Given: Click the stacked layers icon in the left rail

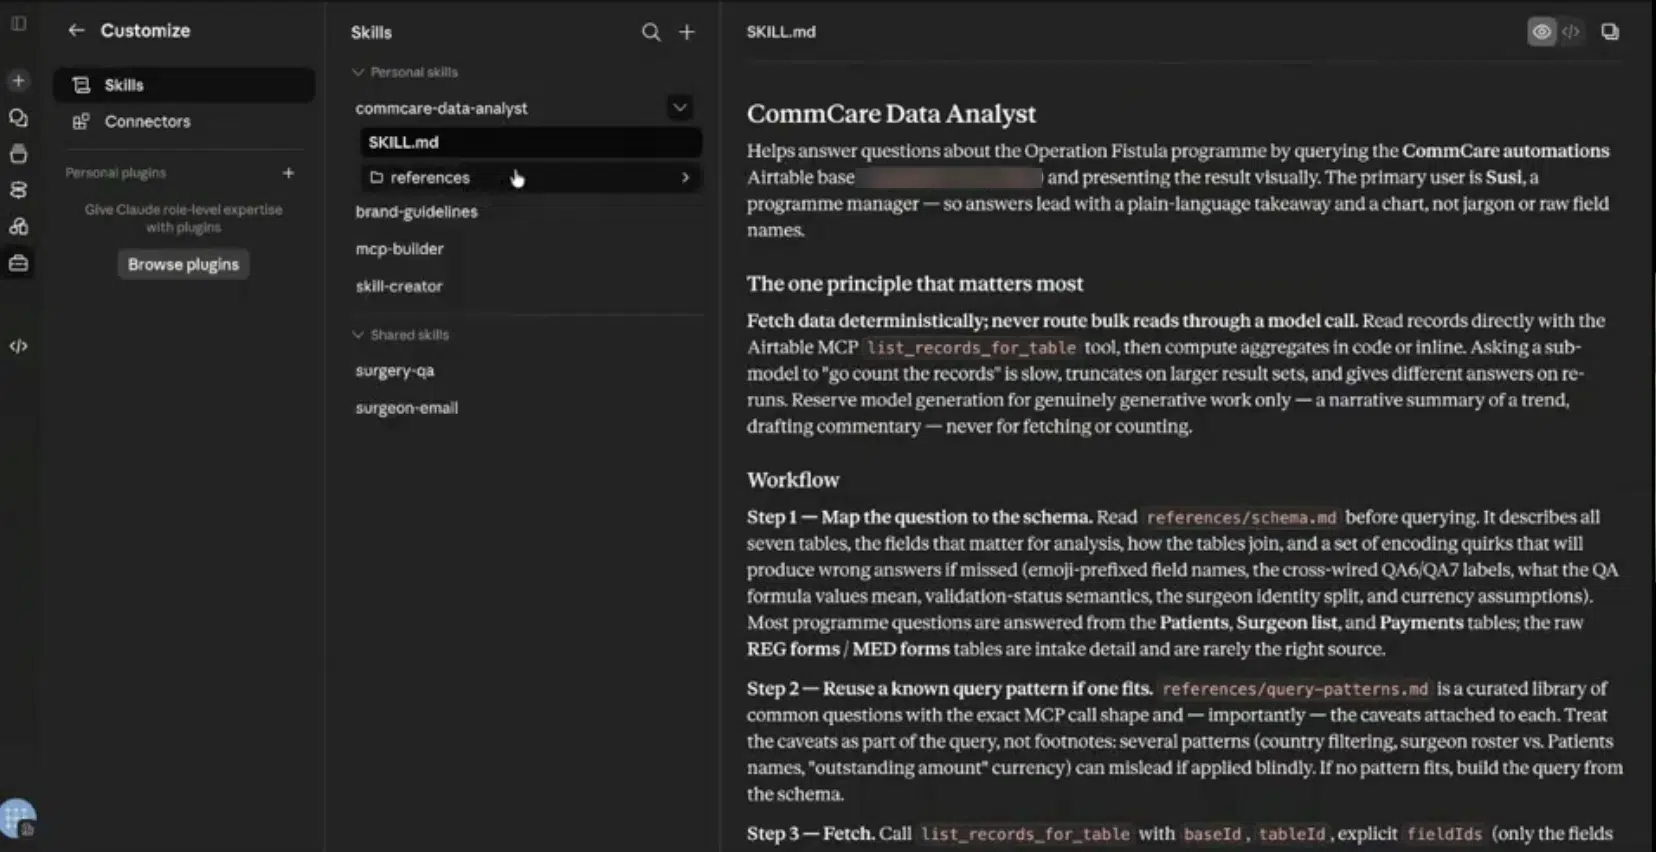Looking at the screenshot, I should (x=18, y=190).
